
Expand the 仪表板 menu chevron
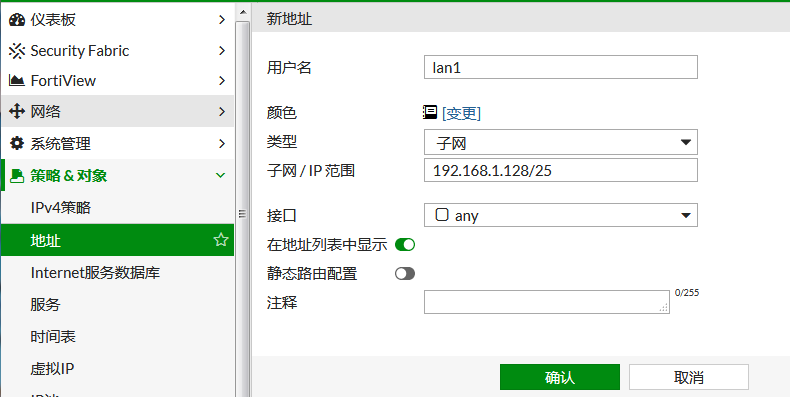tap(222, 20)
